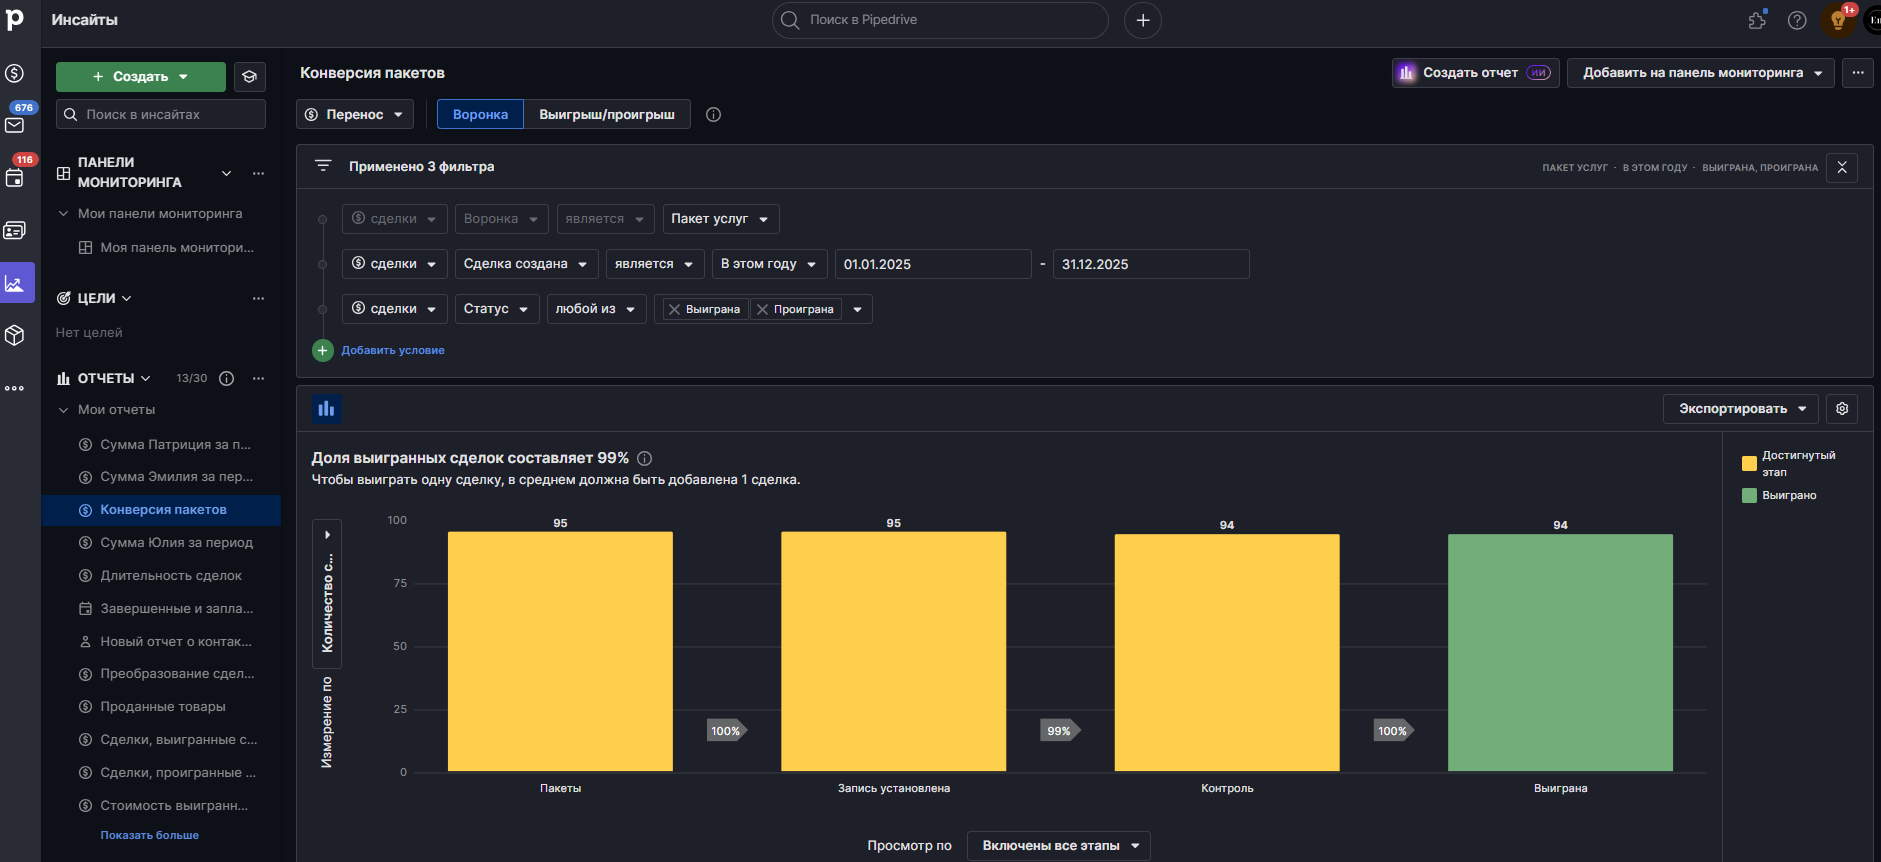
Task: Open the Products cube sidebar icon
Action: coord(15,335)
